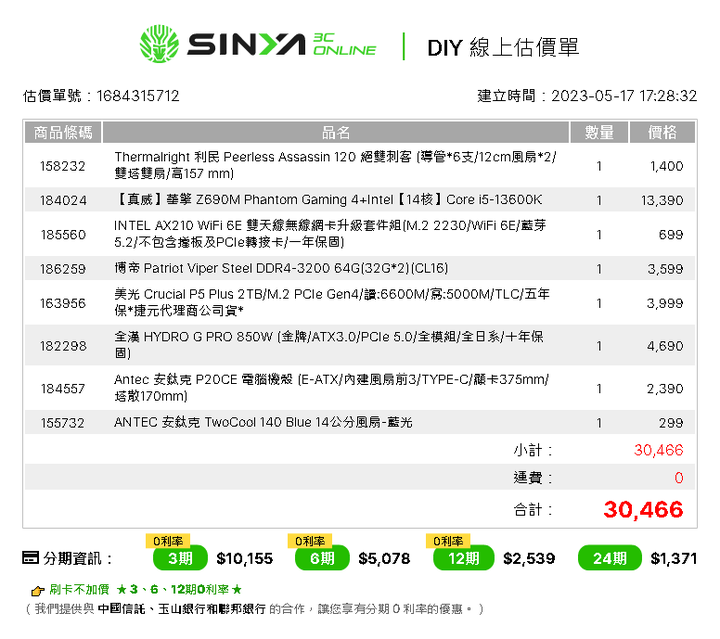720x639 pixels.
Task: Select the 24期 installment badge
Action: coord(609,558)
